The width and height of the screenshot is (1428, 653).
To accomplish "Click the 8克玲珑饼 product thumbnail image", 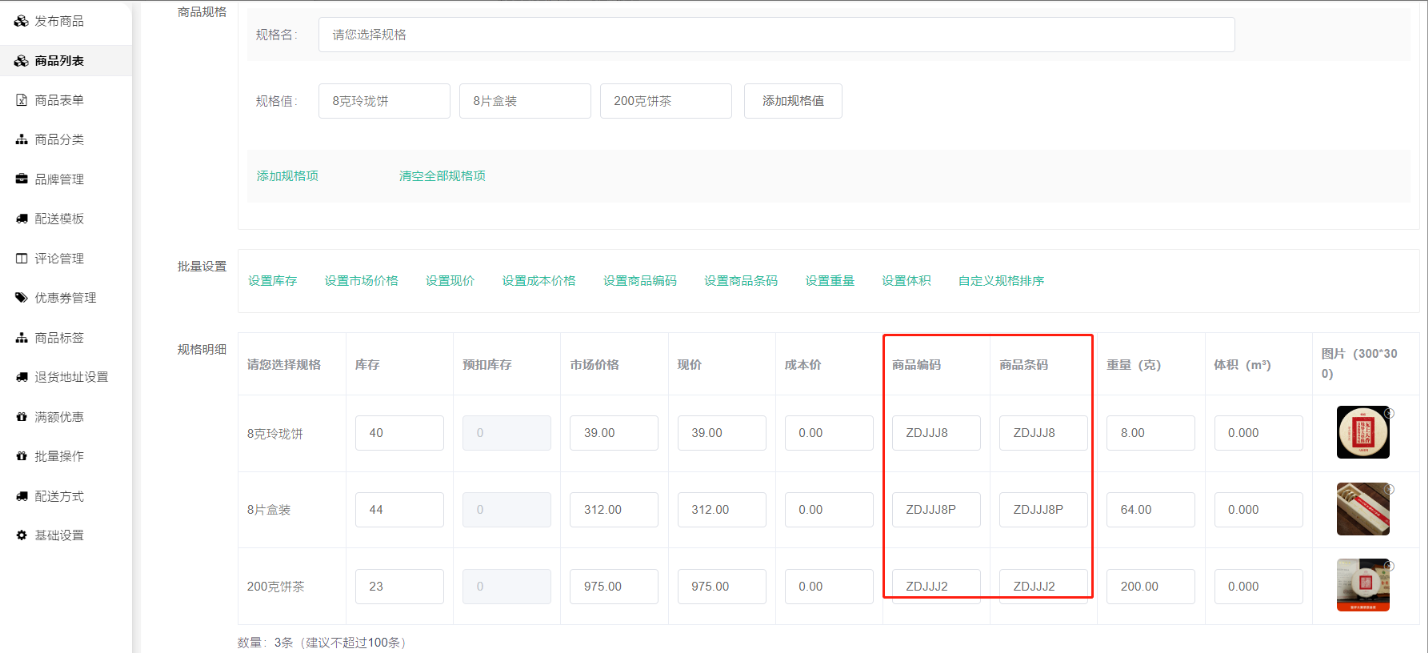I will click(x=1363, y=432).
